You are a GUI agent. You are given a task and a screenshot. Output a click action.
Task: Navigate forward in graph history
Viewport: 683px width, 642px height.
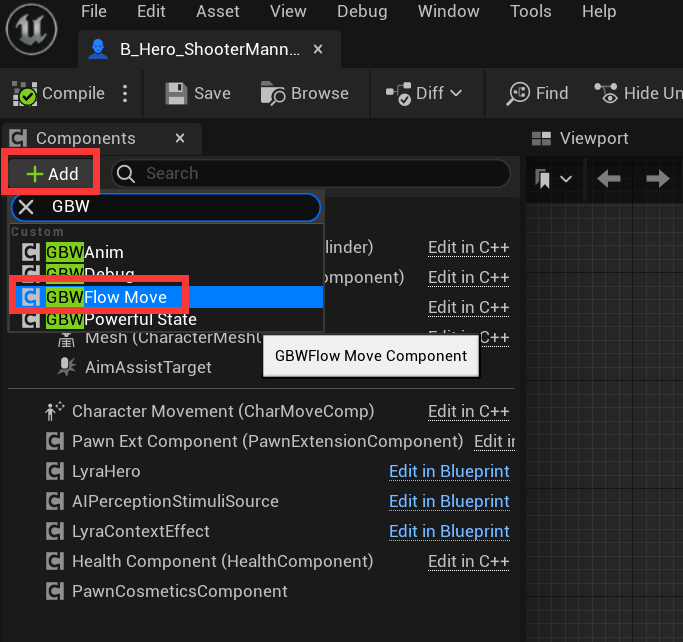[657, 179]
